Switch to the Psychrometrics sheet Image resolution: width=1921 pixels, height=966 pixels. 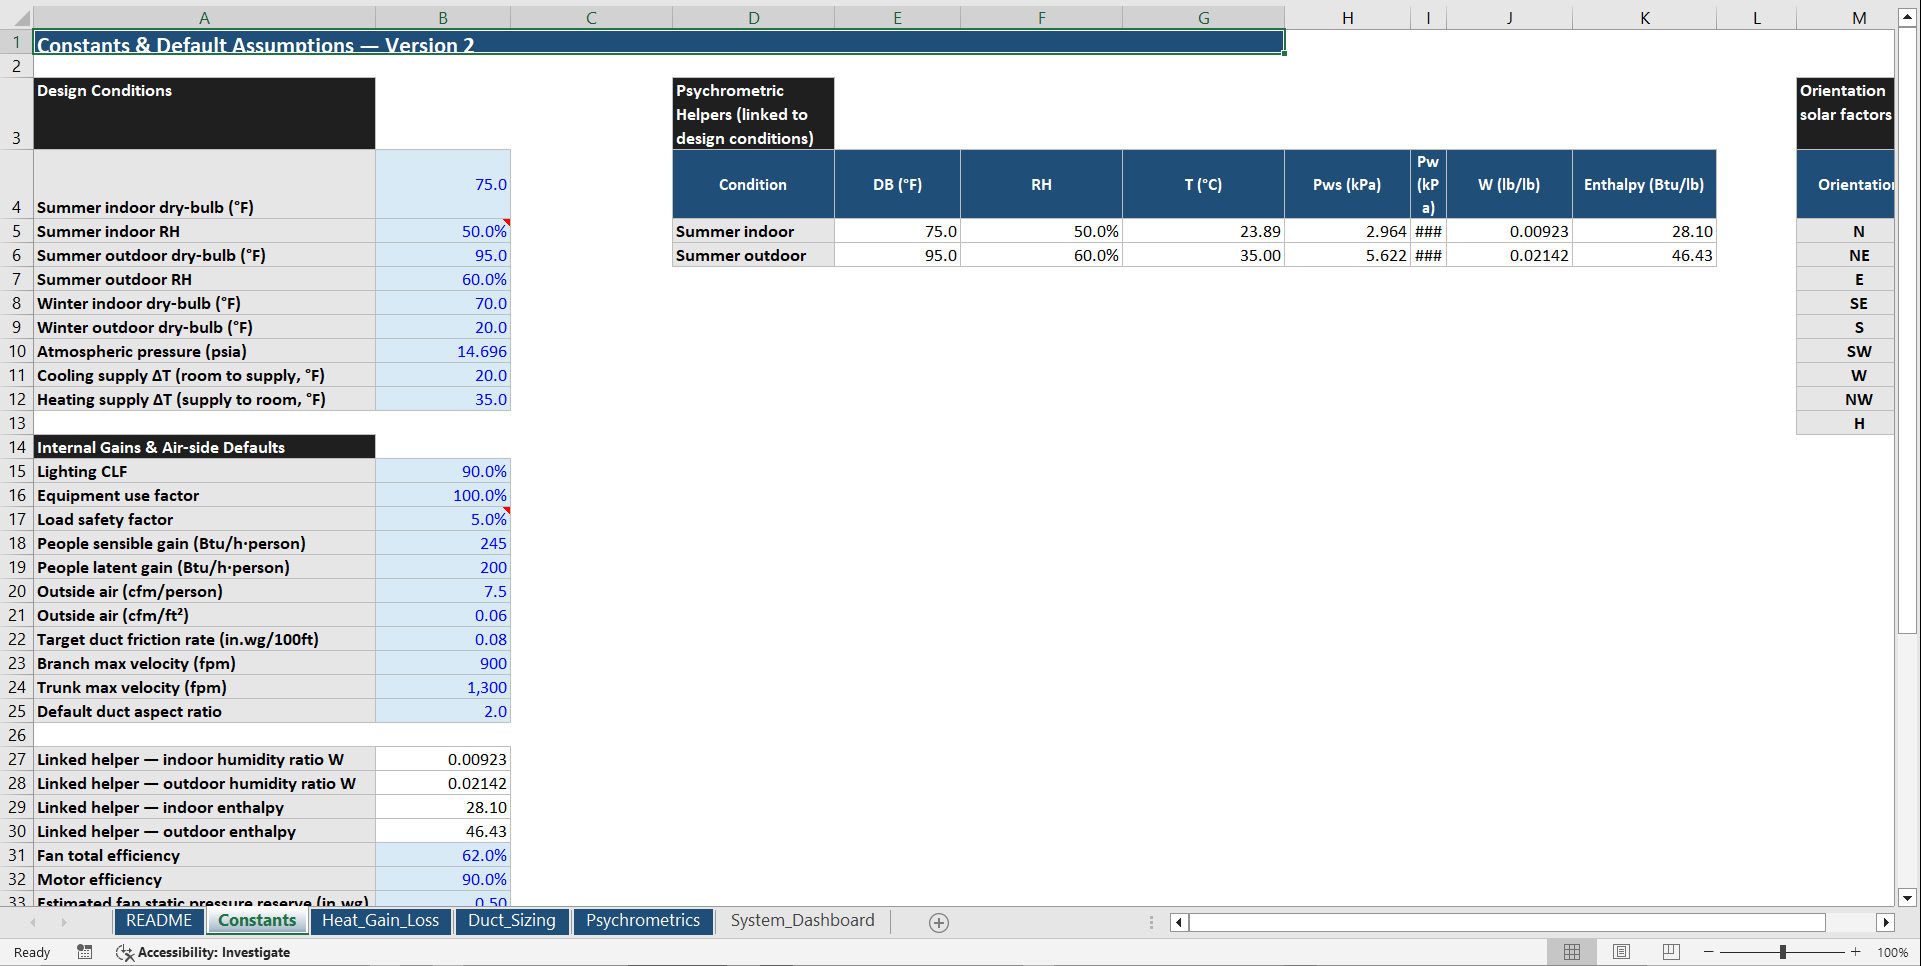(643, 920)
